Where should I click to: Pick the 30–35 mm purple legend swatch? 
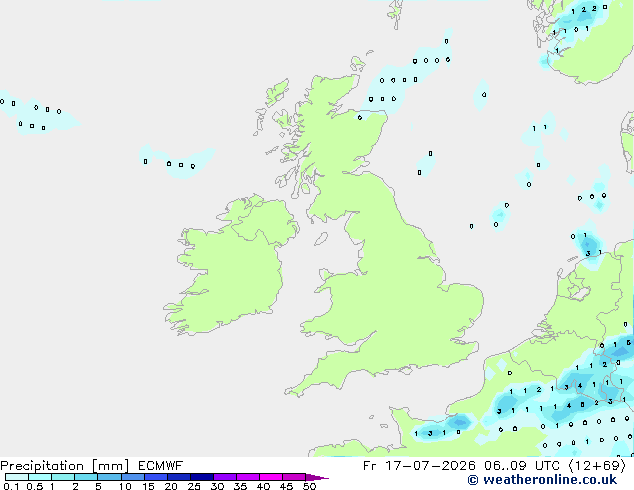click(x=225, y=477)
